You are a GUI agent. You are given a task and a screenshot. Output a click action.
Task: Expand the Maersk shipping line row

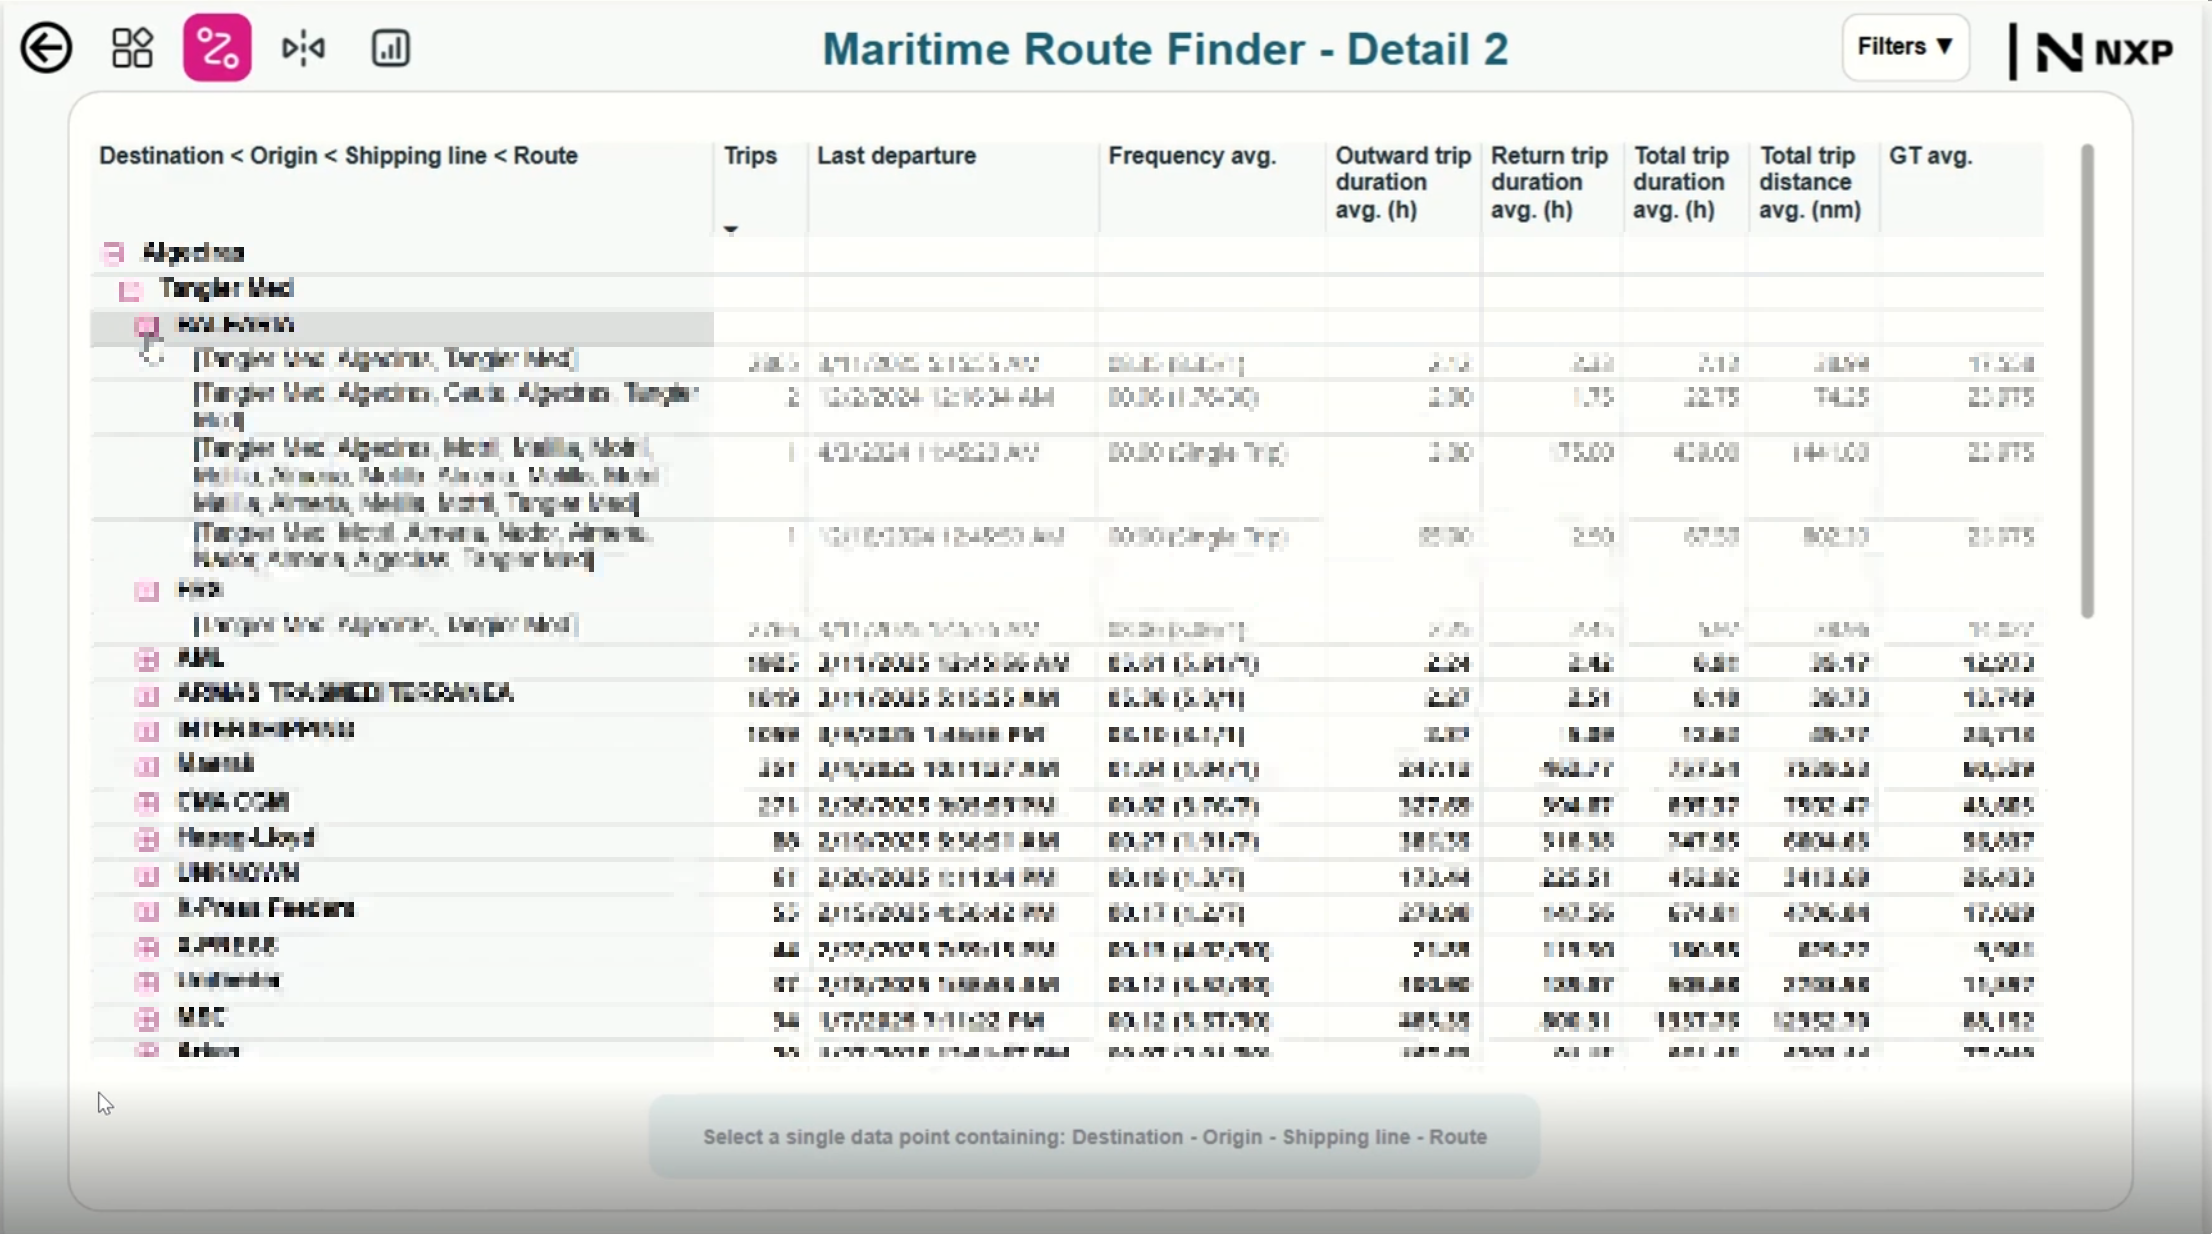147,766
